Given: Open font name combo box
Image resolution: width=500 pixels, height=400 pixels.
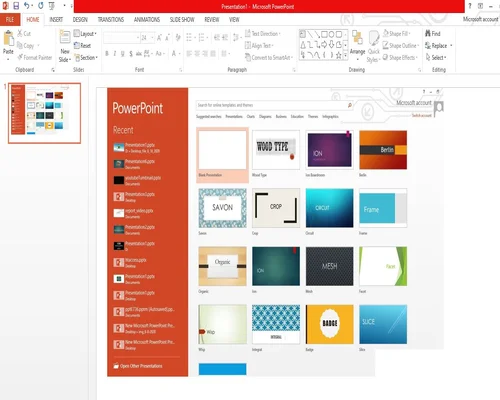Looking at the screenshot, I should (121, 38).
